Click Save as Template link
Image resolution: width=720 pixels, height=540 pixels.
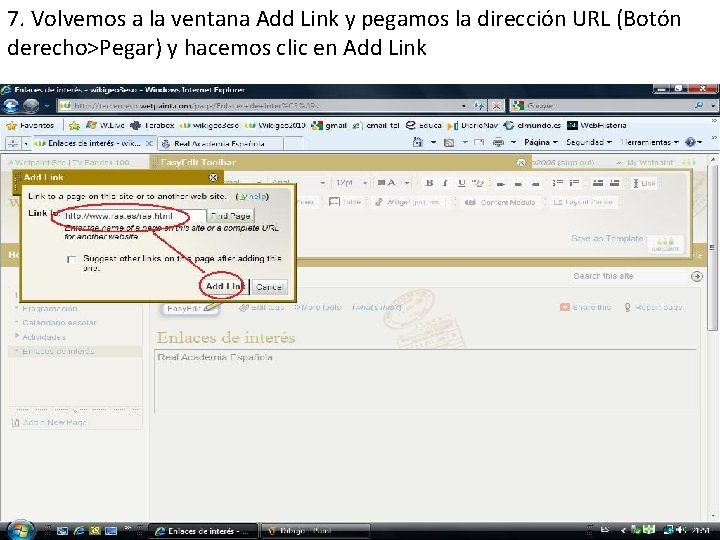607,238
